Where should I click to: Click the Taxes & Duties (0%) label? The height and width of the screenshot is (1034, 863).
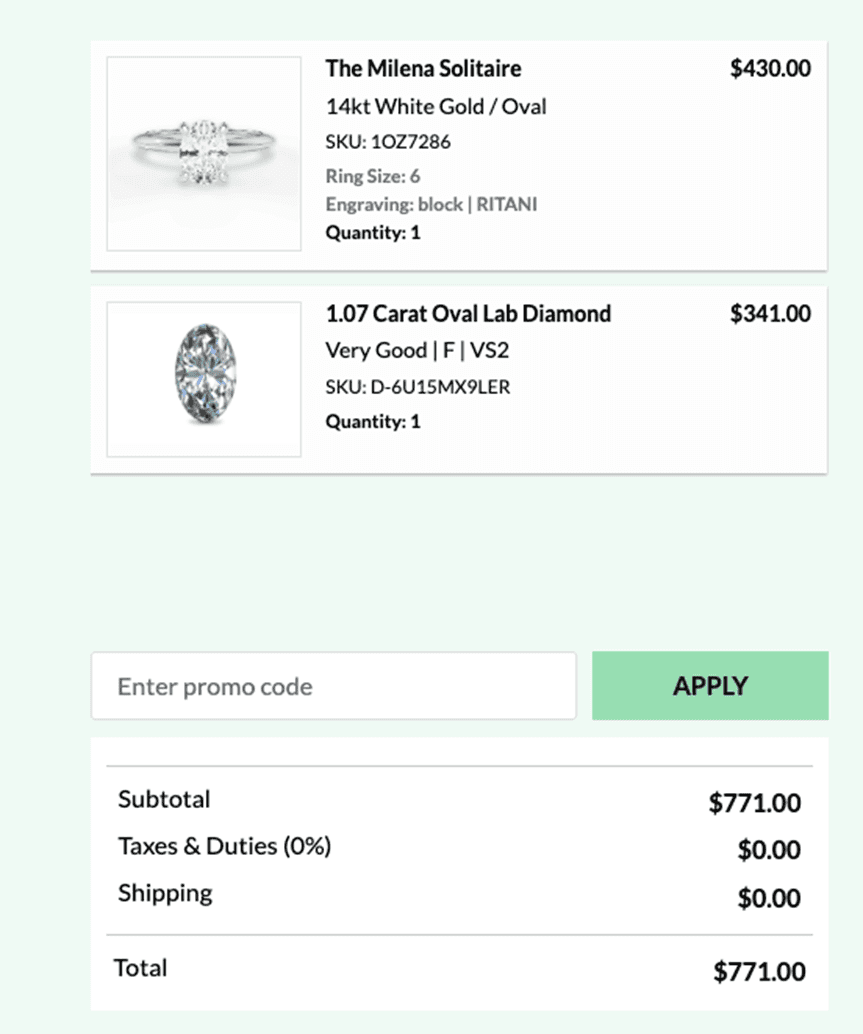coord(224,846)
